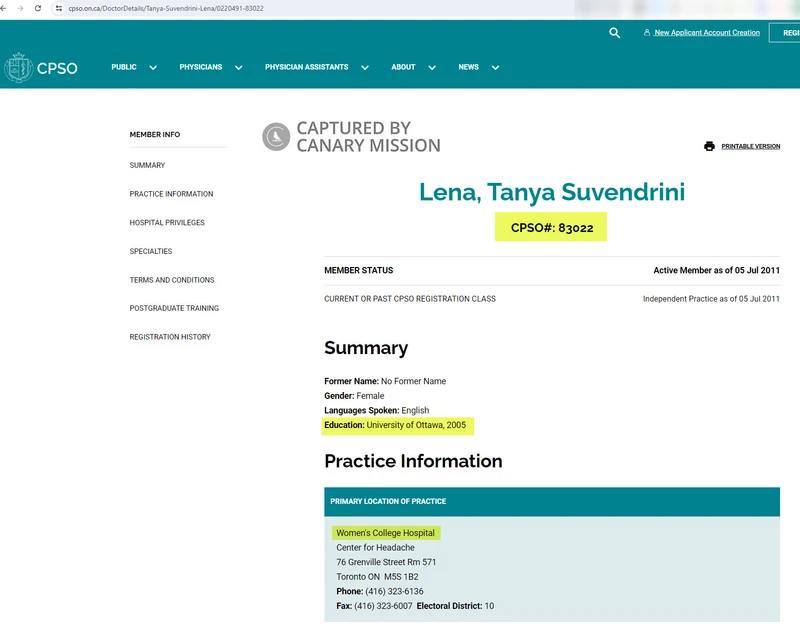Jump to Registration History in sidebar
The height and width of the screenshot is (624, 800).
coord(170,337)
